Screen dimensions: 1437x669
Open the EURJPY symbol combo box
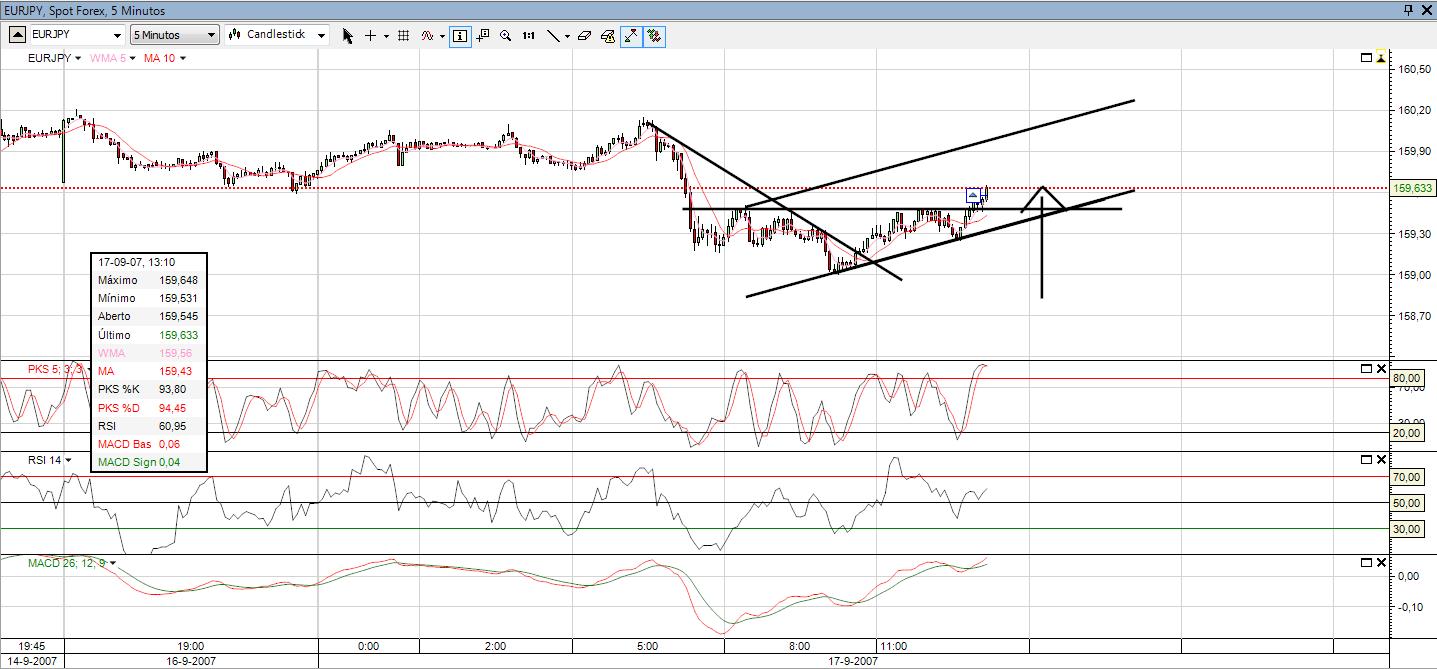(x=76, y=35)
